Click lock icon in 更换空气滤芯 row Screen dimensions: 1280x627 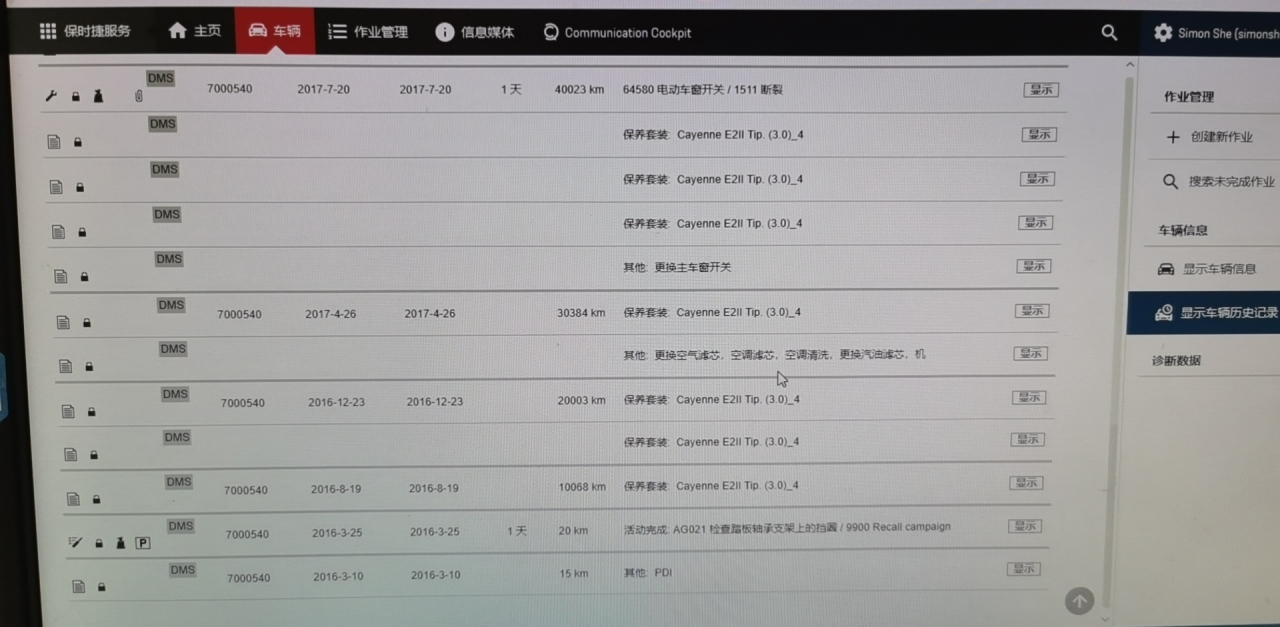click(89, 367)
